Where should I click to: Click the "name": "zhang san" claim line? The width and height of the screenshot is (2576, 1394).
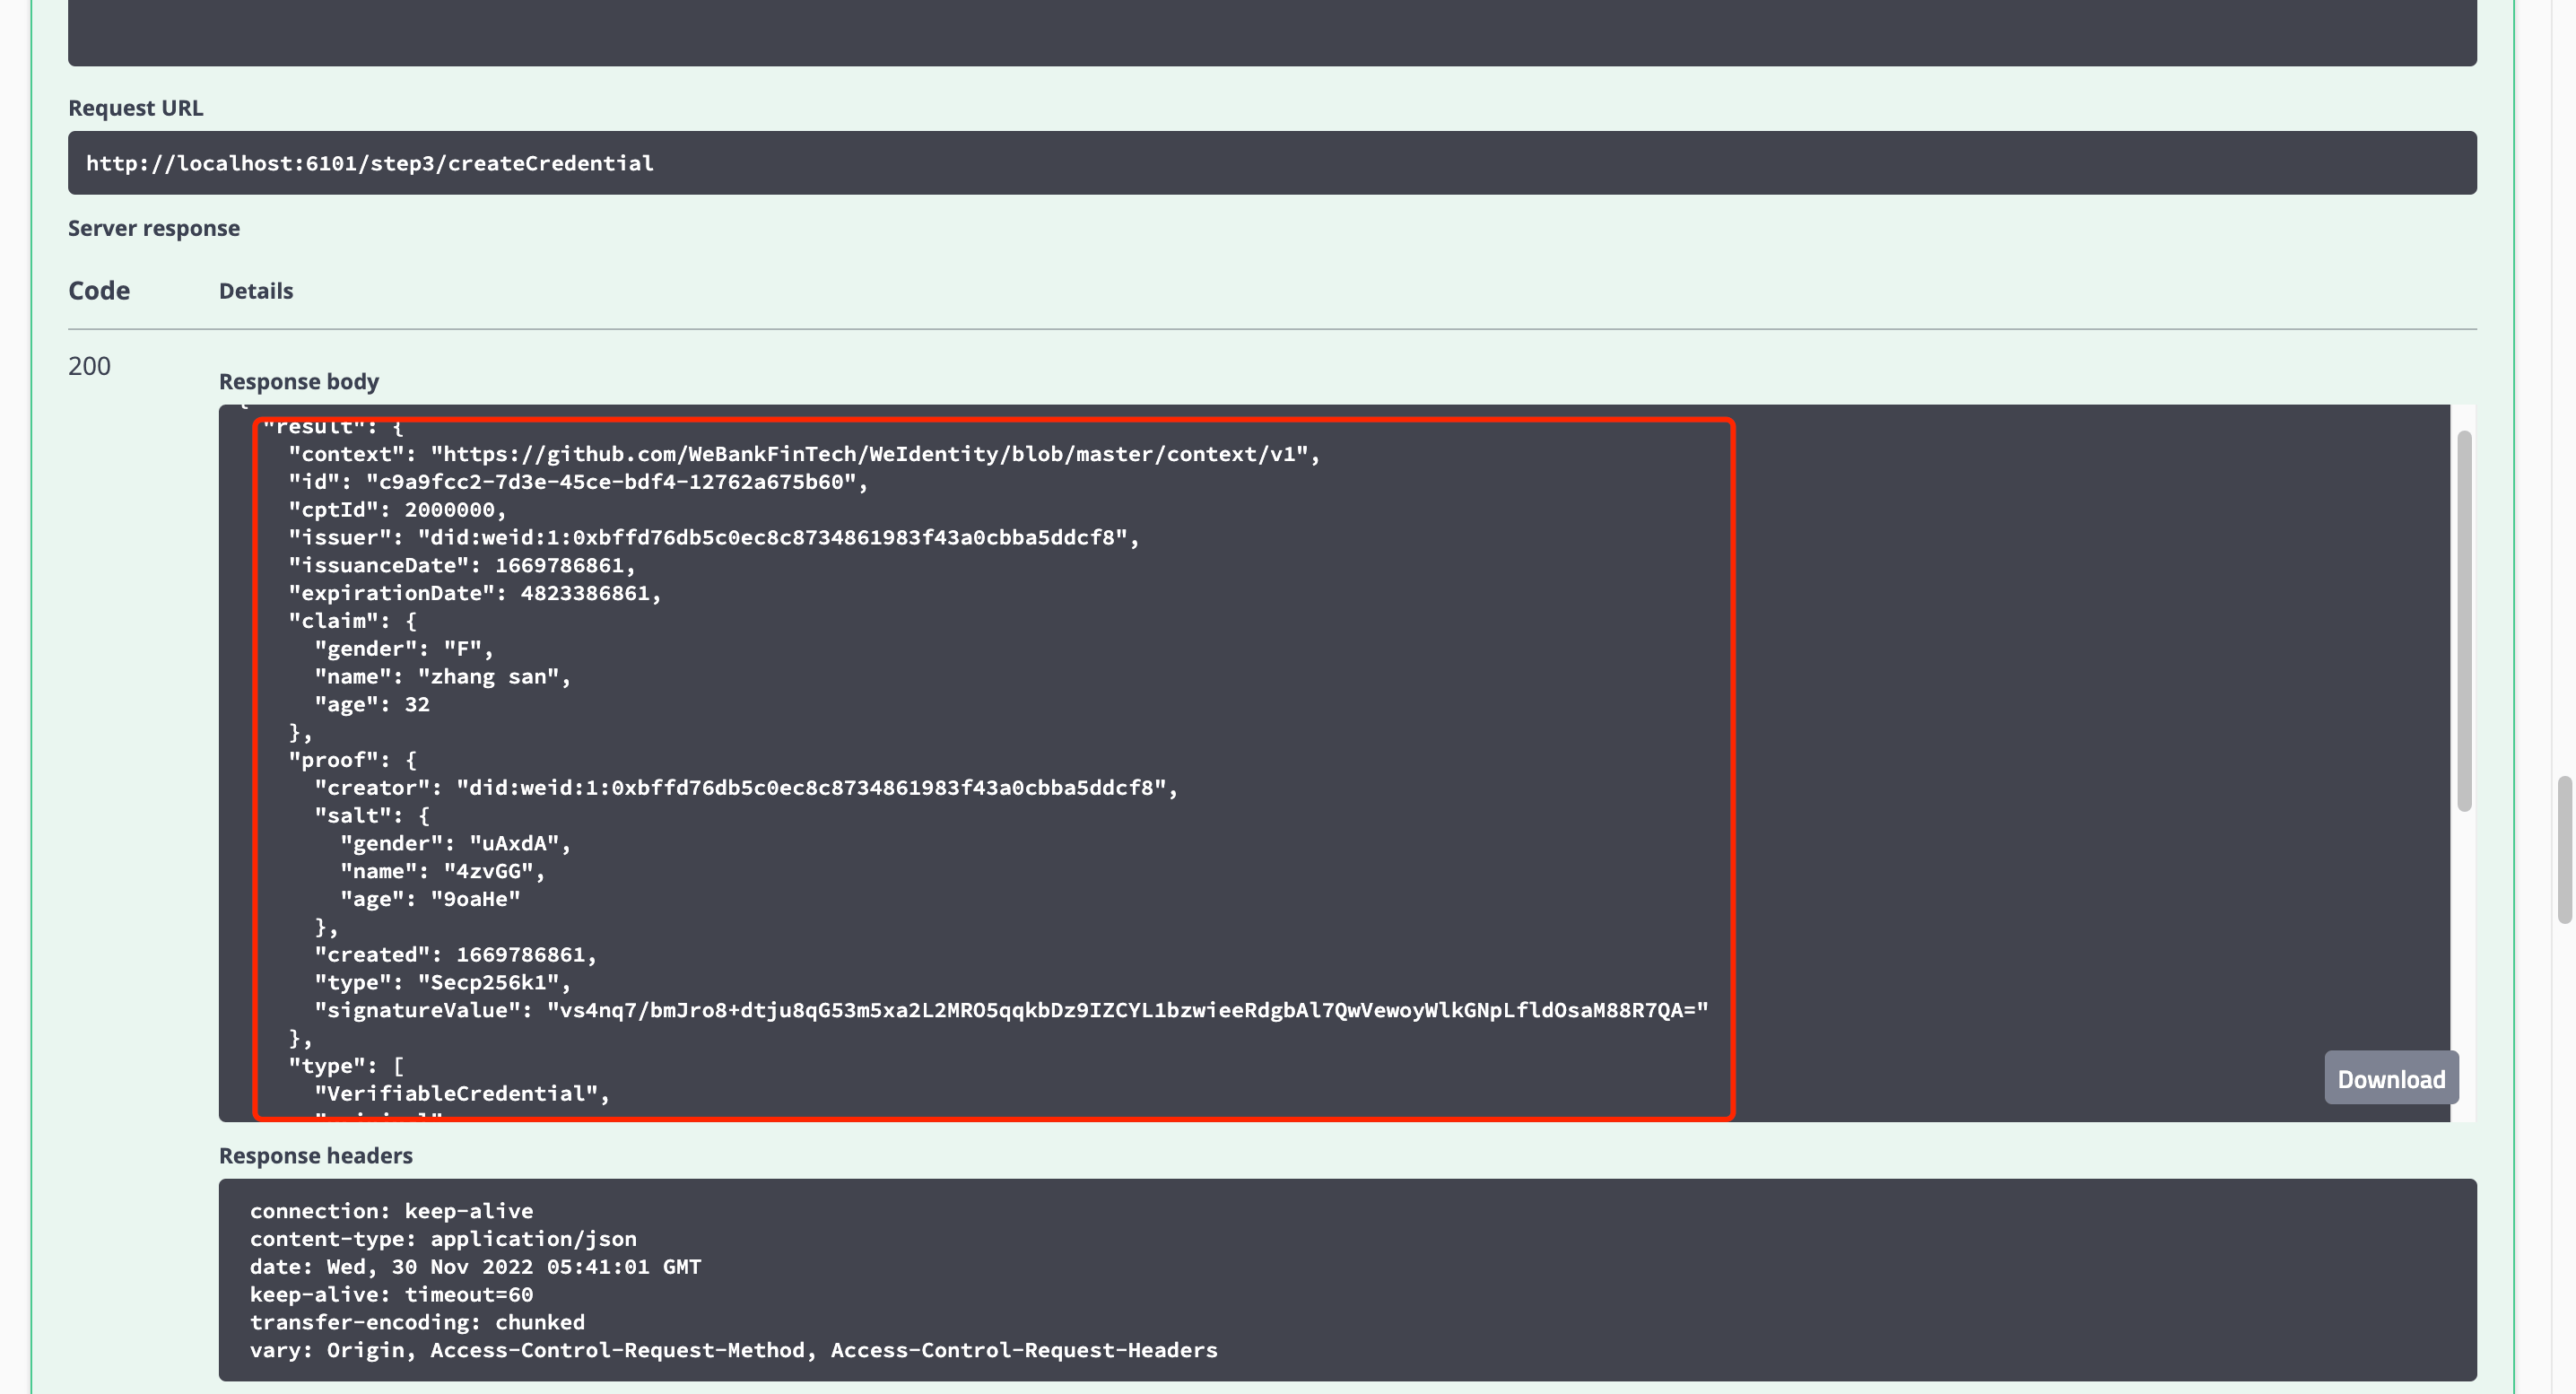tap(441, 677)
